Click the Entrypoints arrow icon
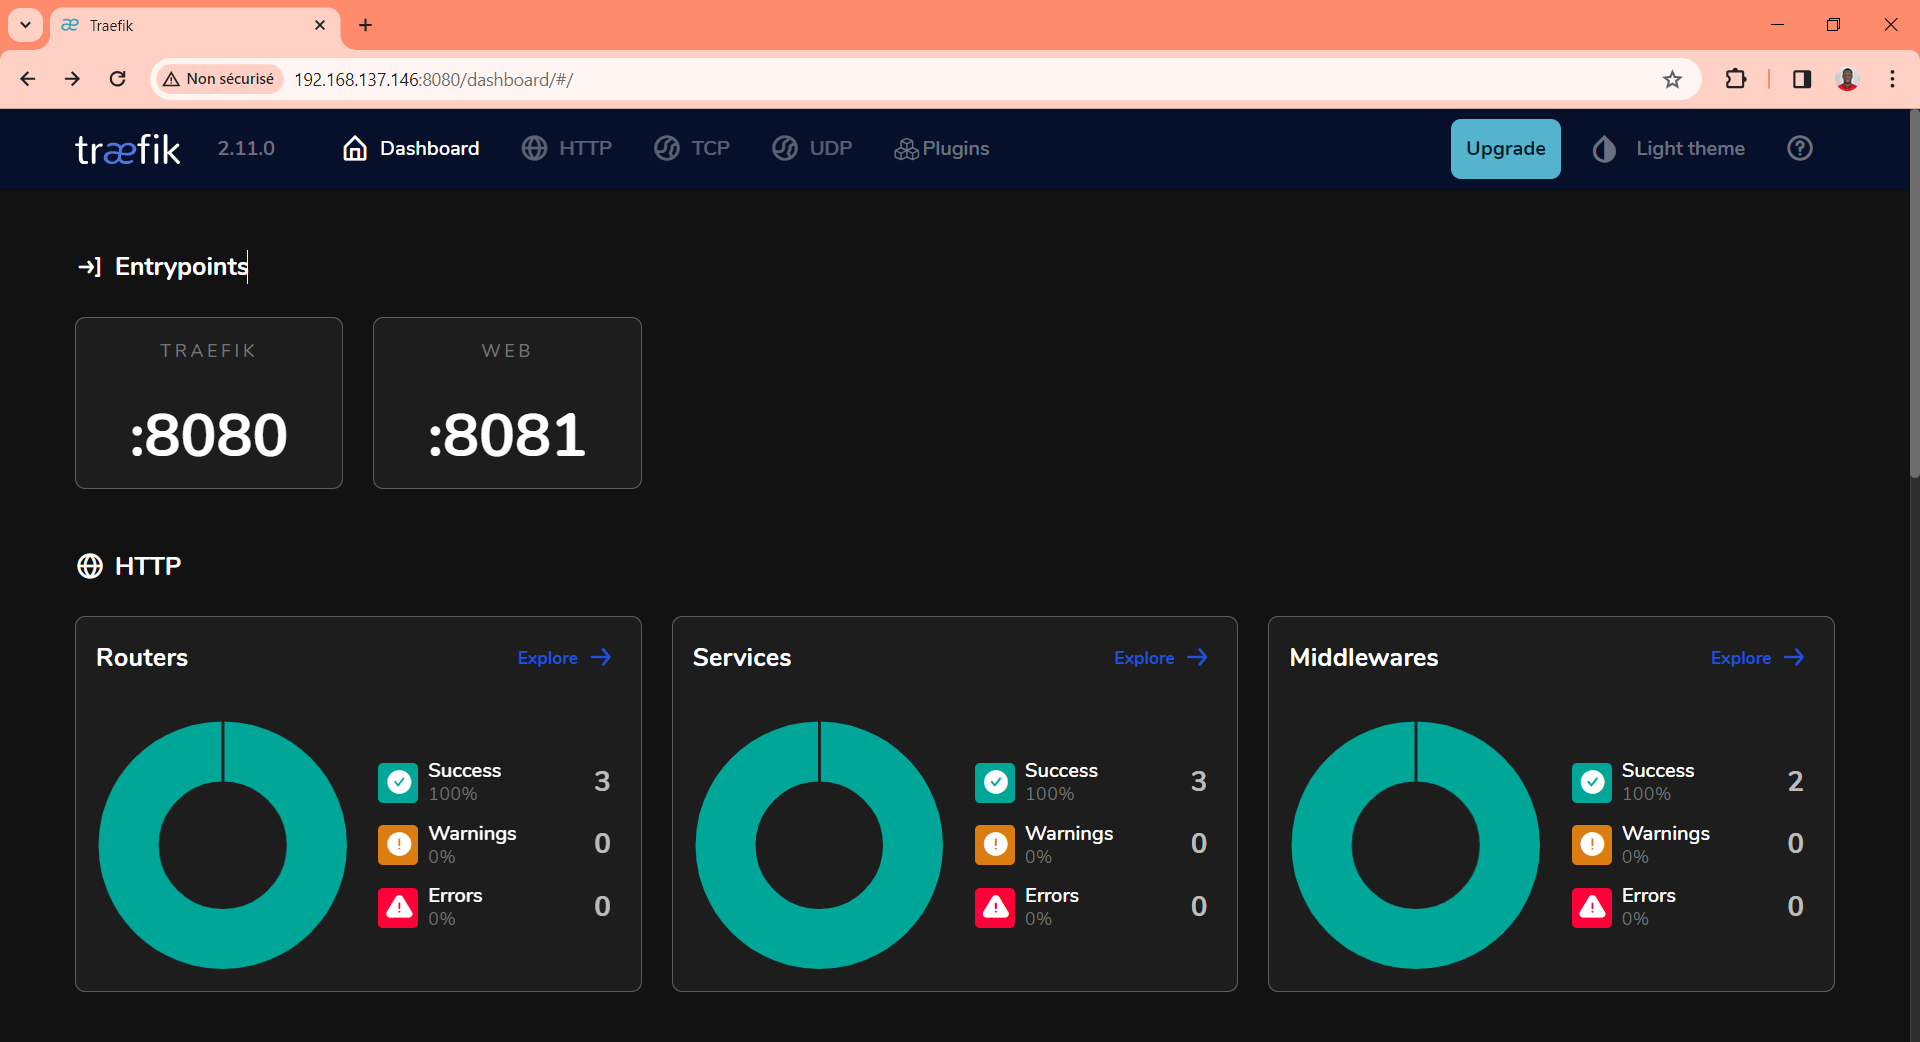The width and height of the screenshot is (1920, 1042). tap(90, 266)
